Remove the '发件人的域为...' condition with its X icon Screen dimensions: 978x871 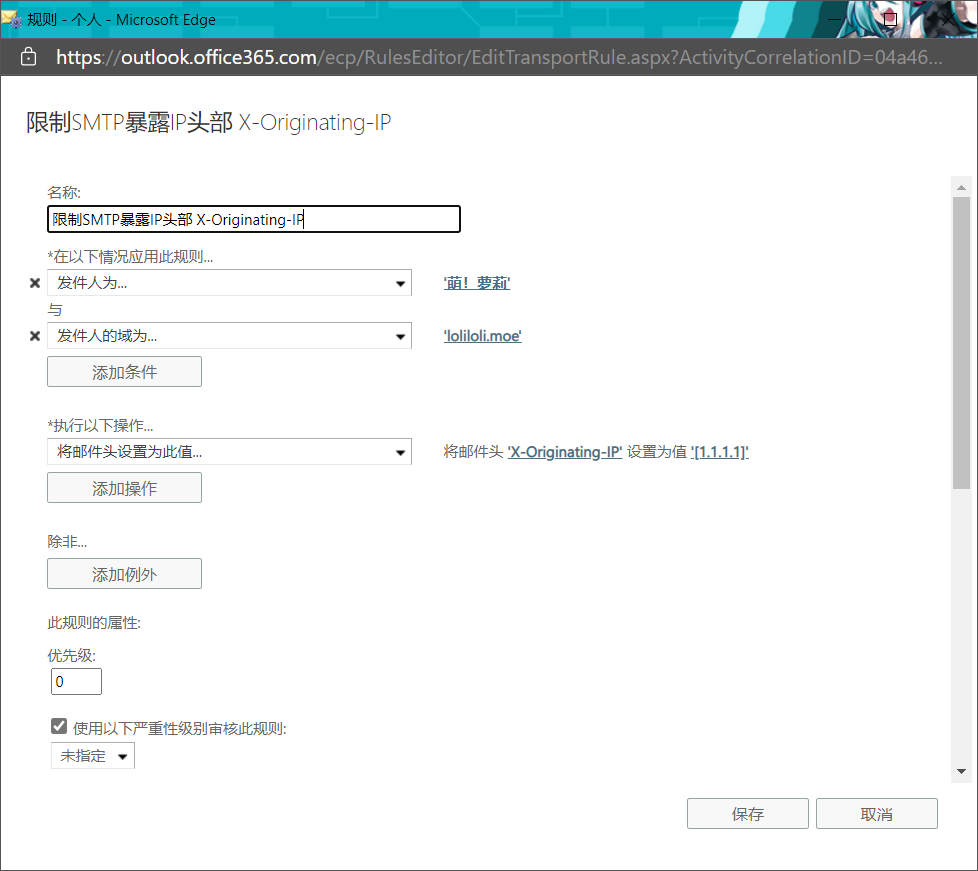35,336
